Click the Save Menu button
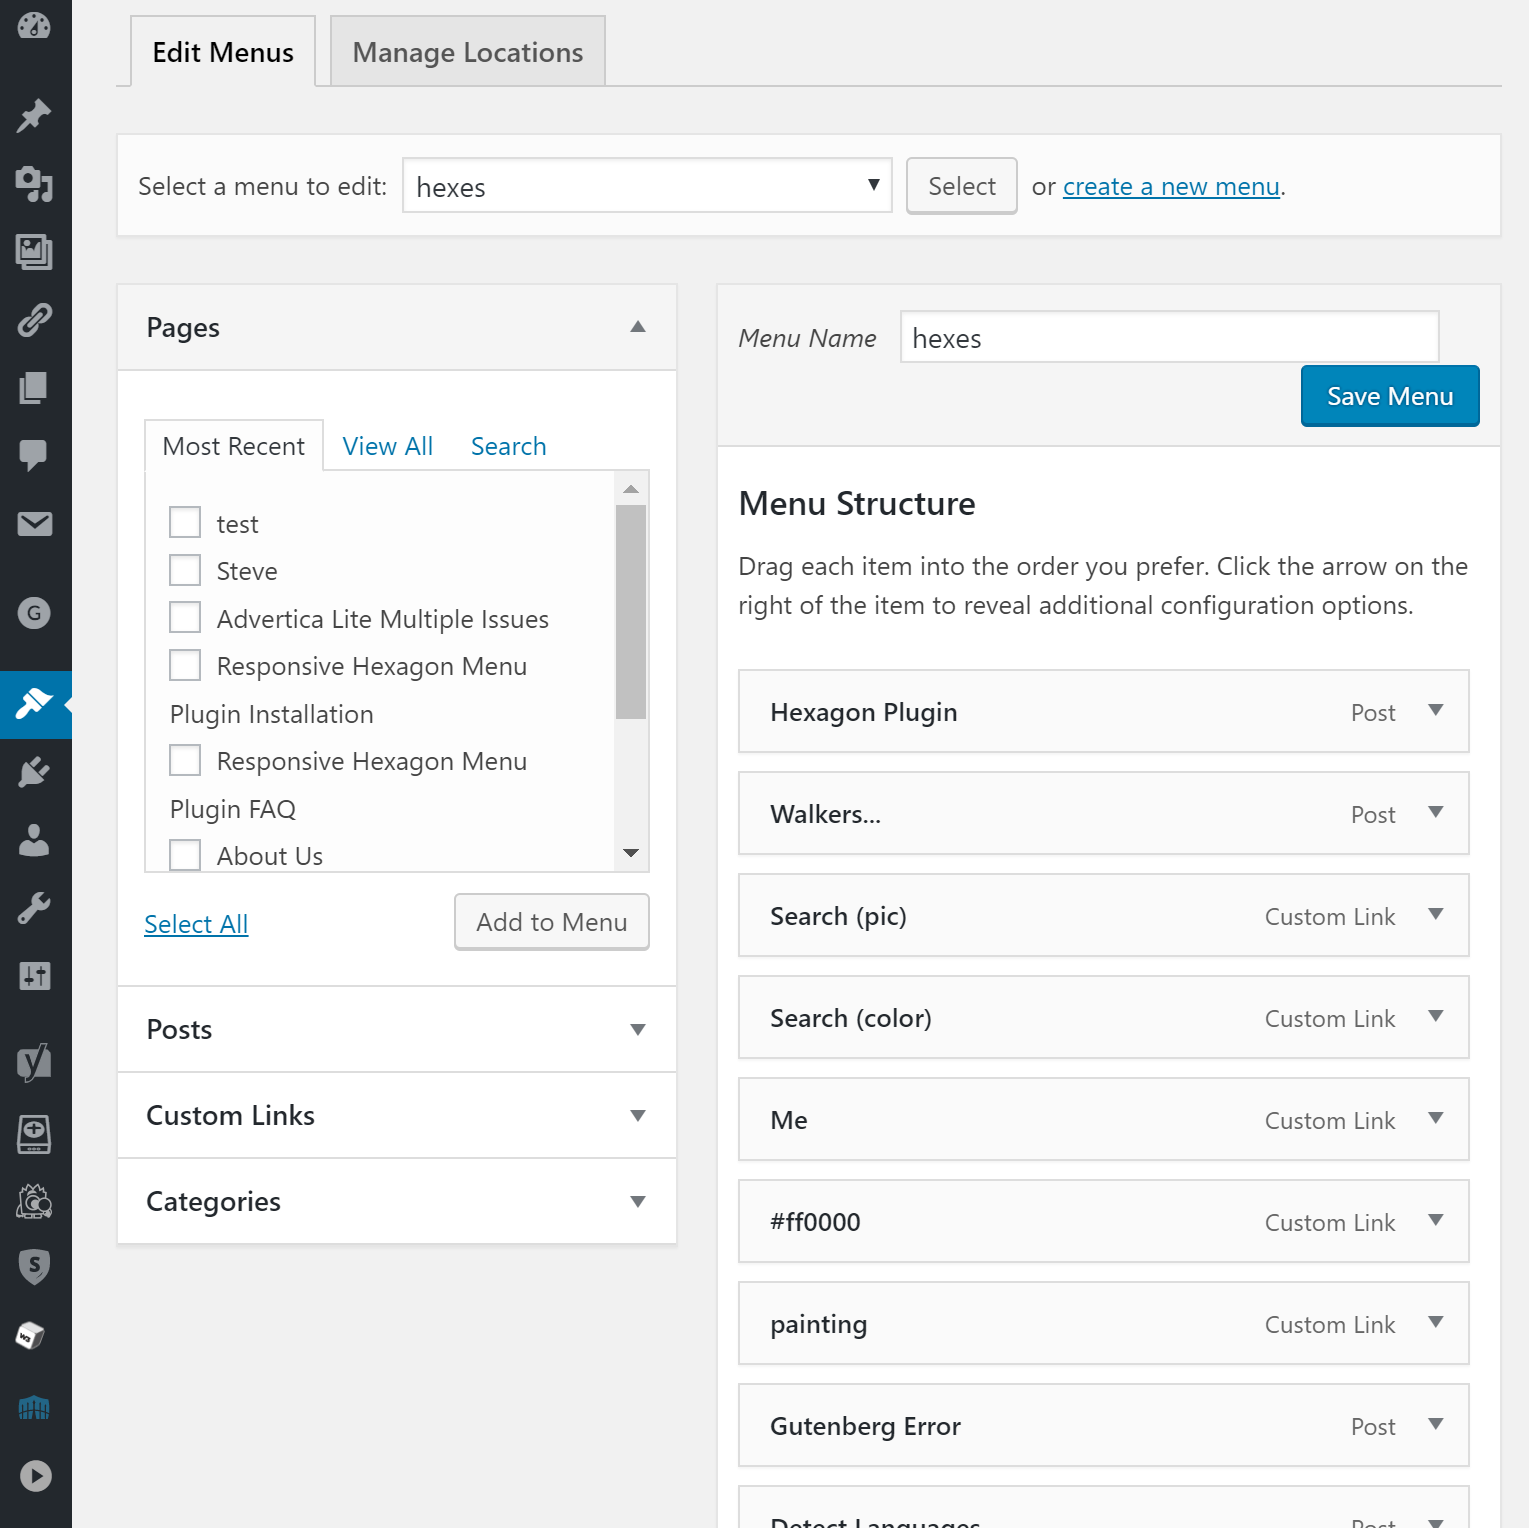Viewport: 1529px width, 1528px height. pyautogui.click(x=1389, y=396)
